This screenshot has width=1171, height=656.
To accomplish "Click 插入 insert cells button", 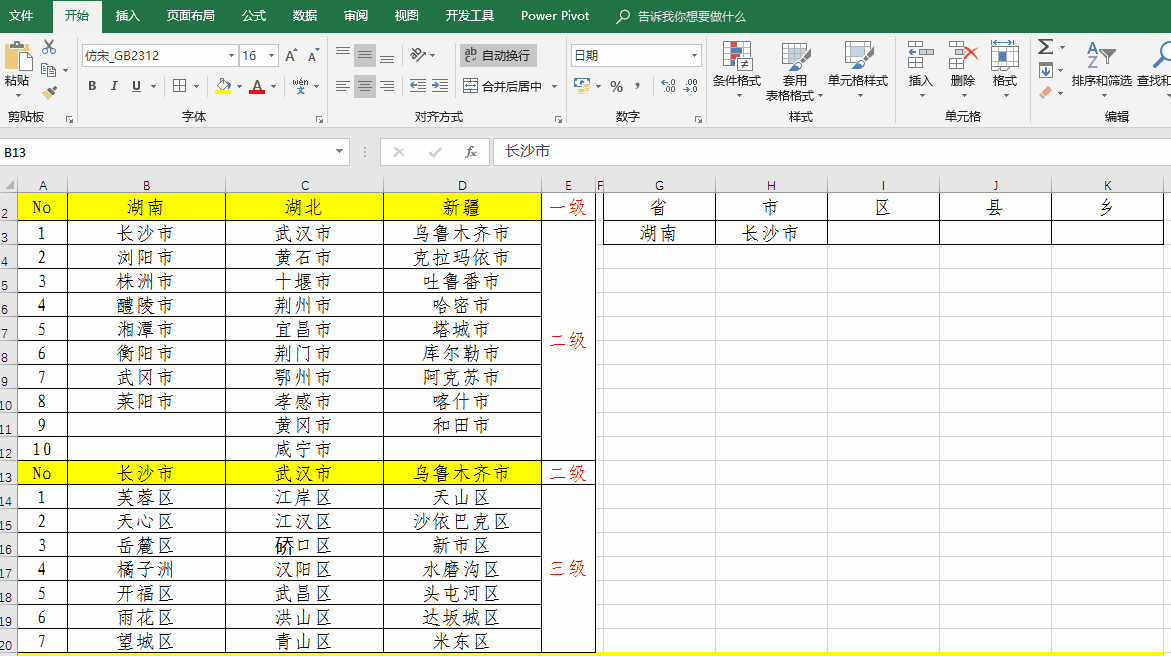I will [920, 70].
